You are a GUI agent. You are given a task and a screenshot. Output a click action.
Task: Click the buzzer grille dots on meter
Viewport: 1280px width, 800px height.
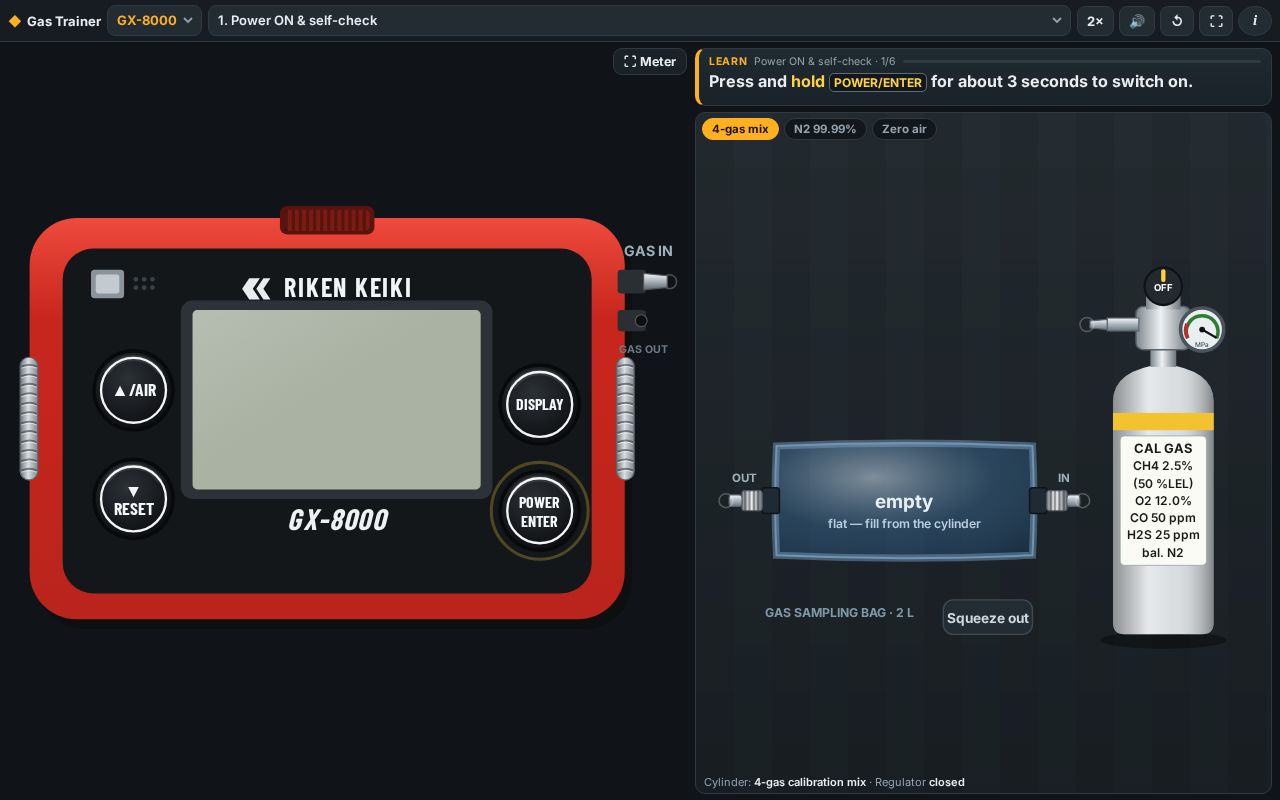pos(144,284)
